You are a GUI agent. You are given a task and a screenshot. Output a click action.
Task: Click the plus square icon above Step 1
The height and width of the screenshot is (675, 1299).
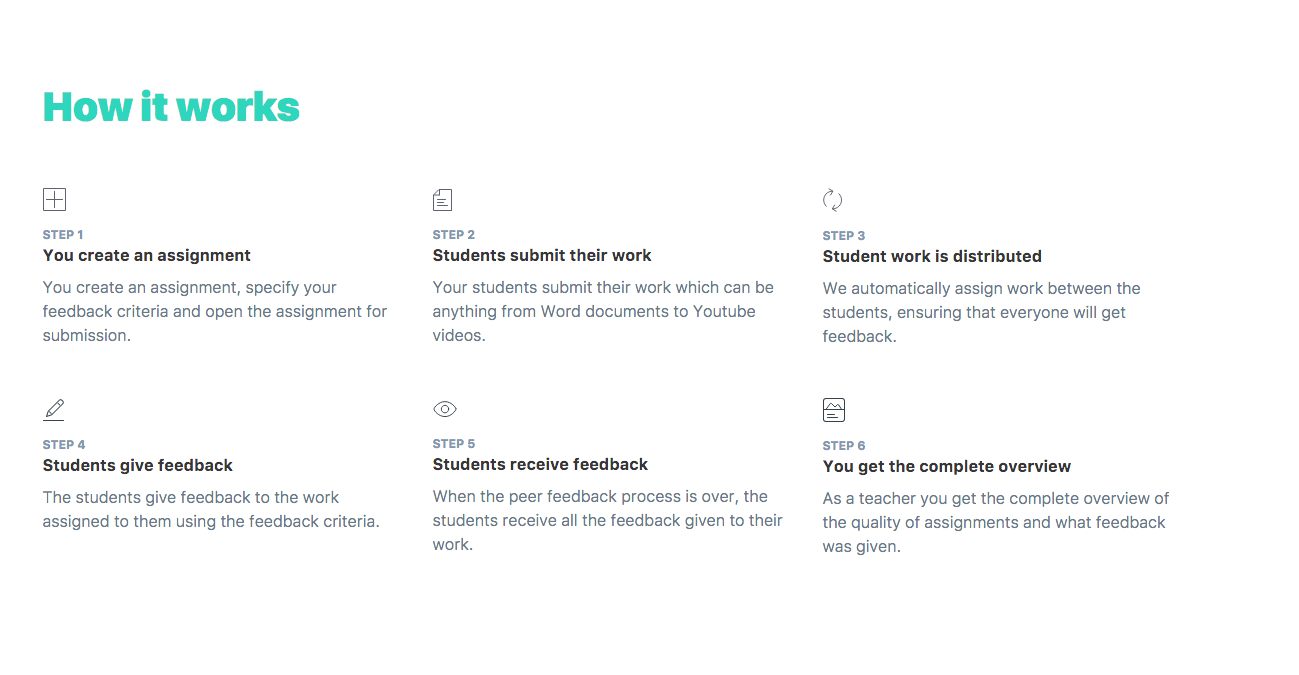54,200
